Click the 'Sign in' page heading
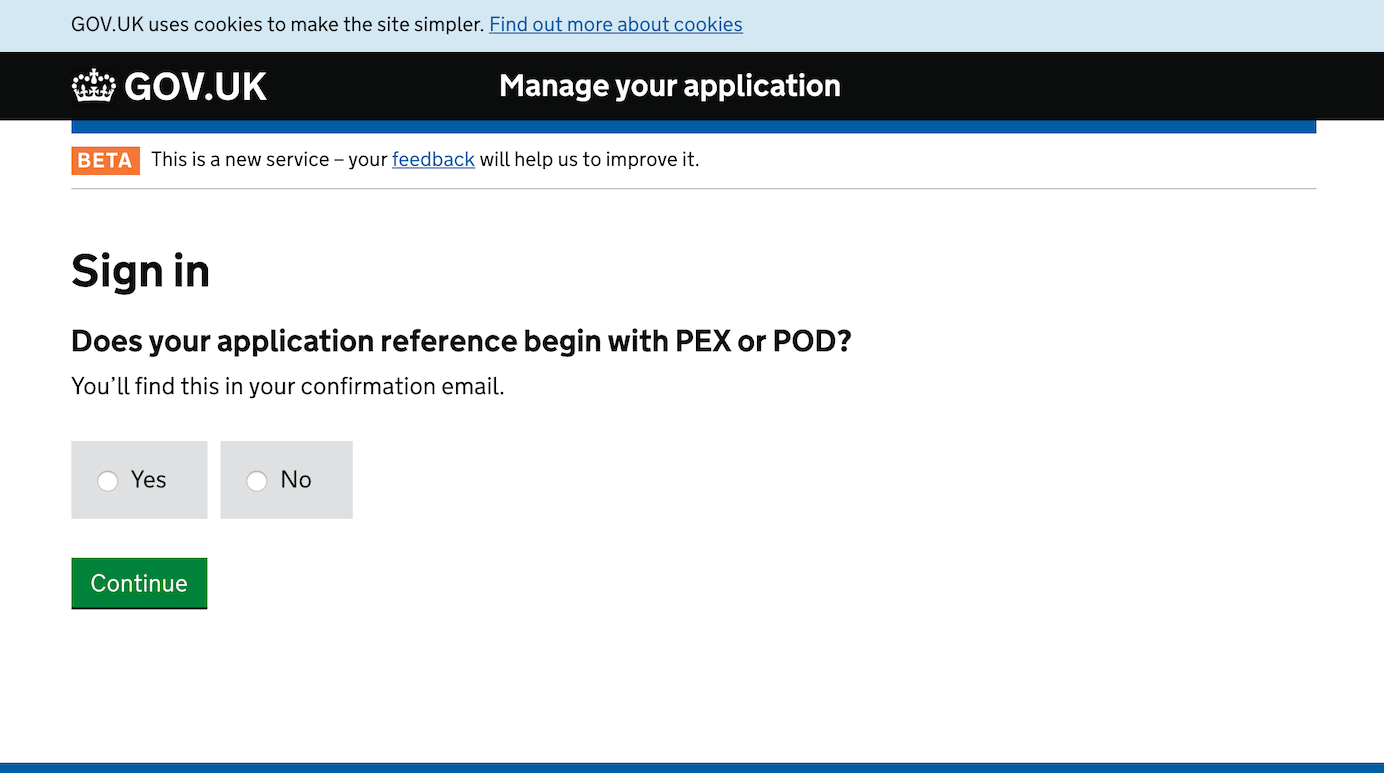The width and height of the screenshot is (1384, 773). (x=140, y=271)
